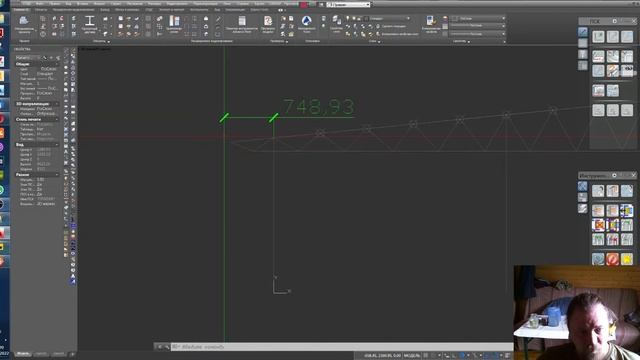The height and width of the screenshot is (360, 640).
Task: Select the 748,93 dimension text
Action: (x=319, y=107)
